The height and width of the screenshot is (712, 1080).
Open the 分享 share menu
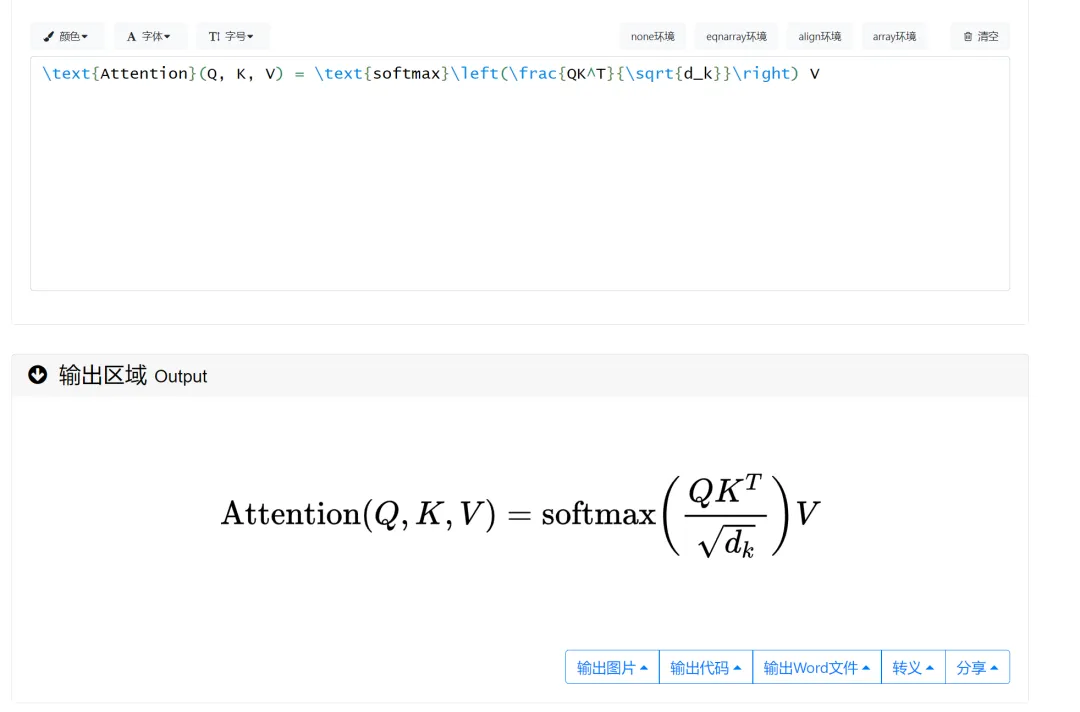[x=977, y=668]
